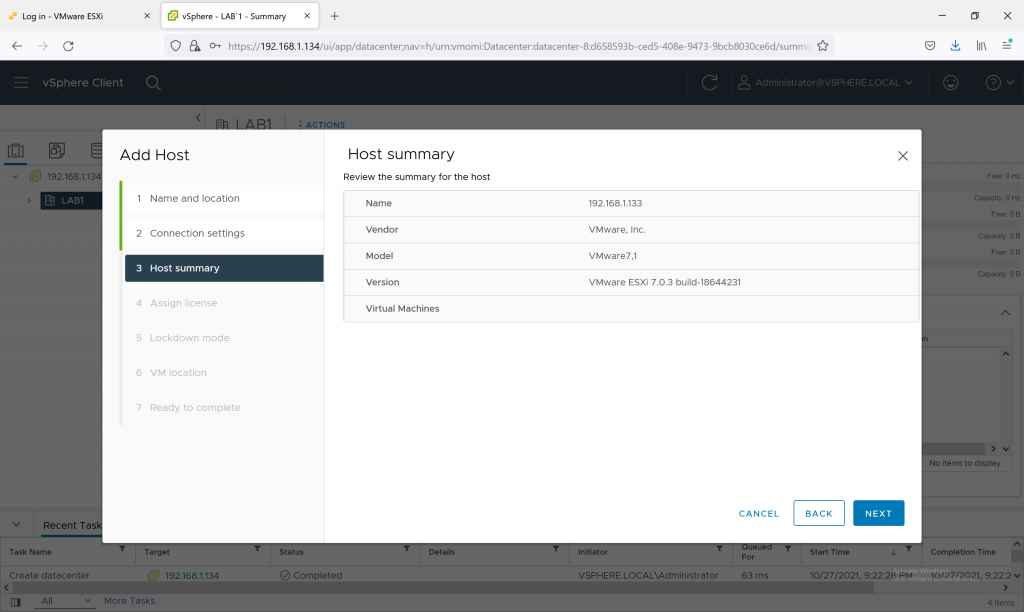1024x612 pixels.
Task: Filter the Start Time column
Action: [x=908, y=549]
